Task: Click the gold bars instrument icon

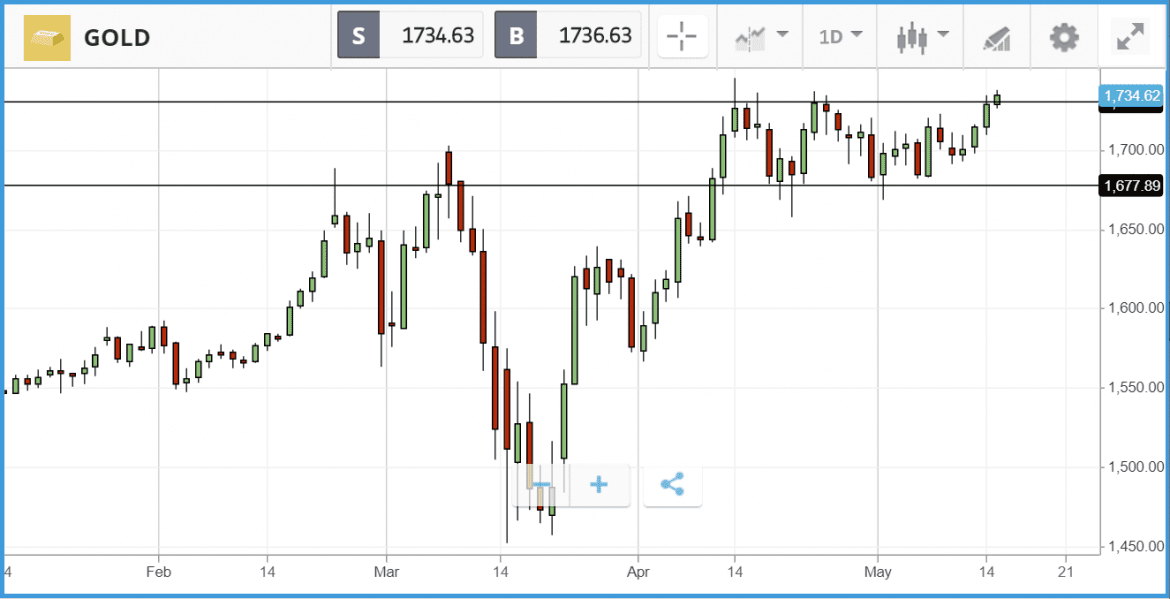Action: pyautogui.click(x=47, y=38)
